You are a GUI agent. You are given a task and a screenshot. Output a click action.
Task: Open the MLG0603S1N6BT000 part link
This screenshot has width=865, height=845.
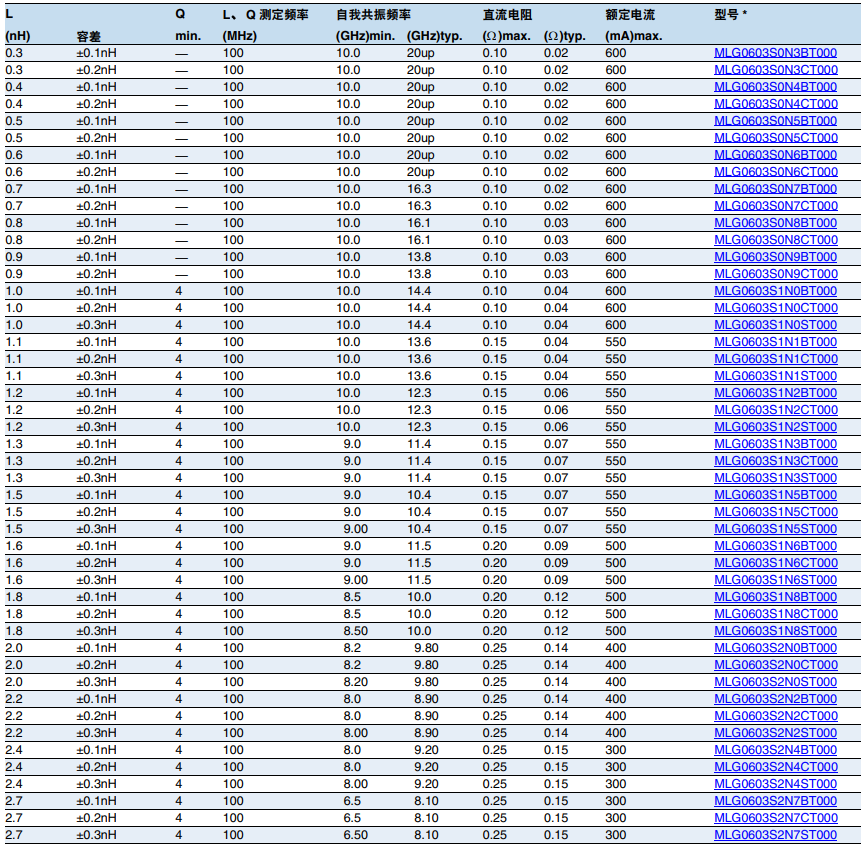tap(775, 546)
